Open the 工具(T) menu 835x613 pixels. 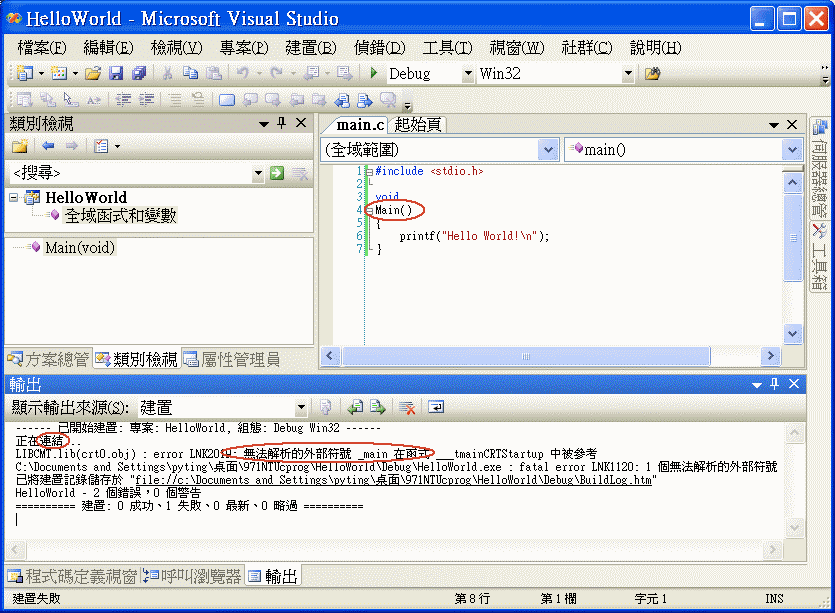pos(447,47)
